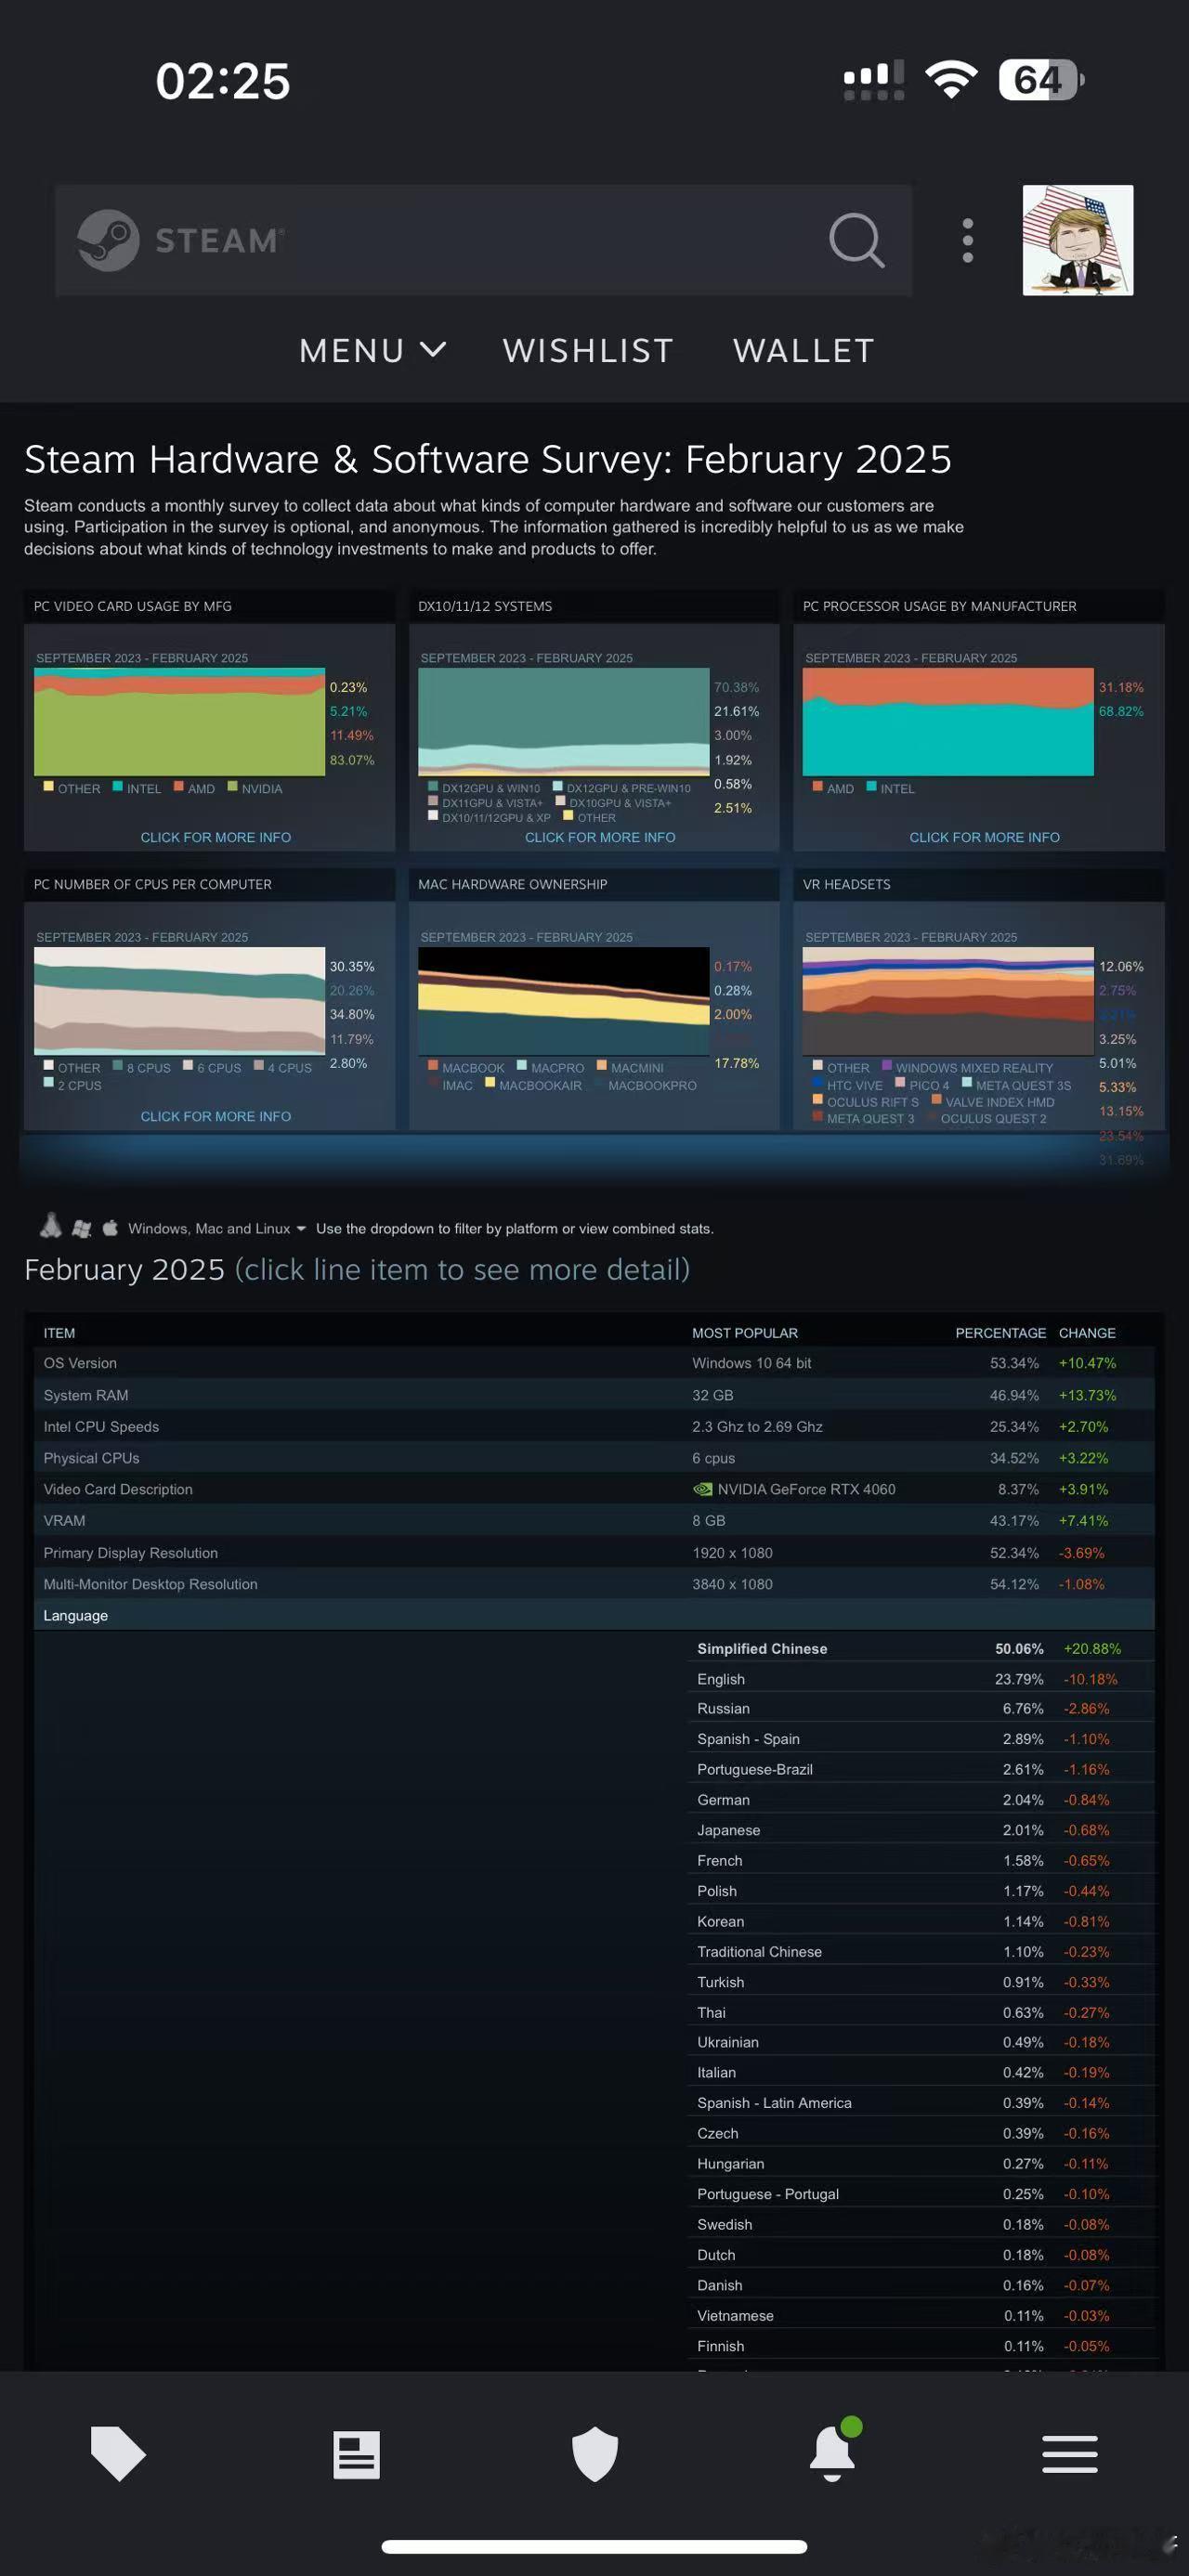Click for more info under CPUs per computer
This screenshot has width=1189, height=2576.
tap(216, 1116)
